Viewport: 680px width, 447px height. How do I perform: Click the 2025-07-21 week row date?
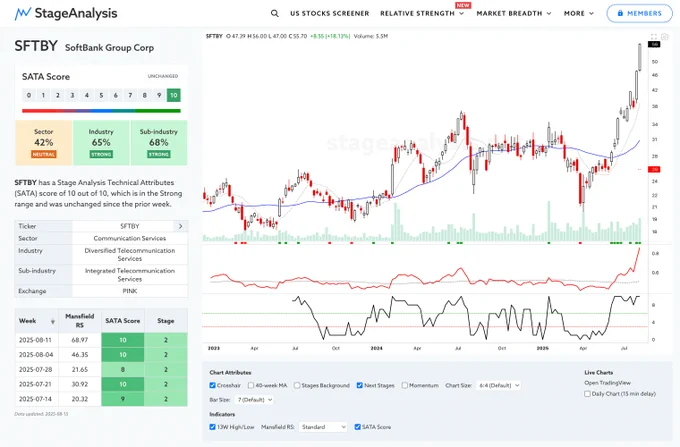(x=36, y=384)
